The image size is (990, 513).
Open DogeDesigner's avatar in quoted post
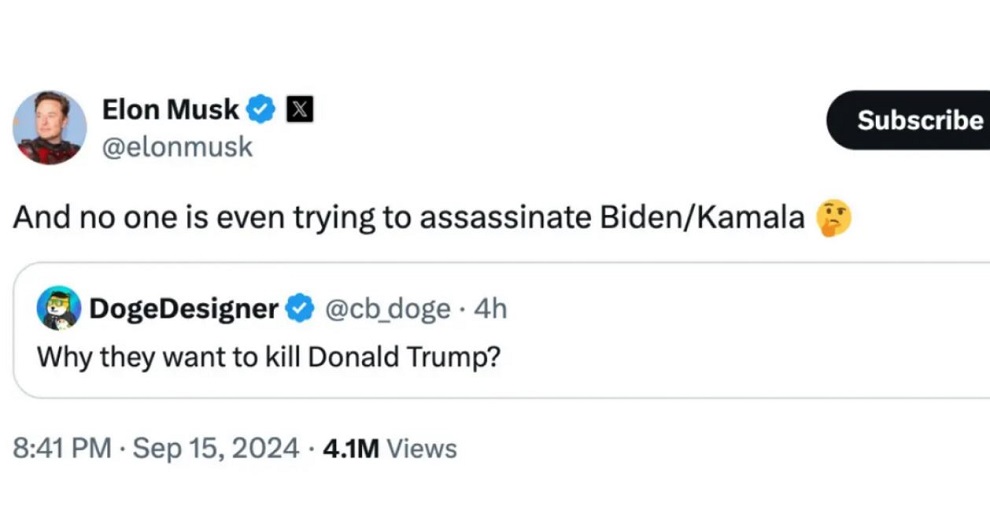click(x=59, y=308)
